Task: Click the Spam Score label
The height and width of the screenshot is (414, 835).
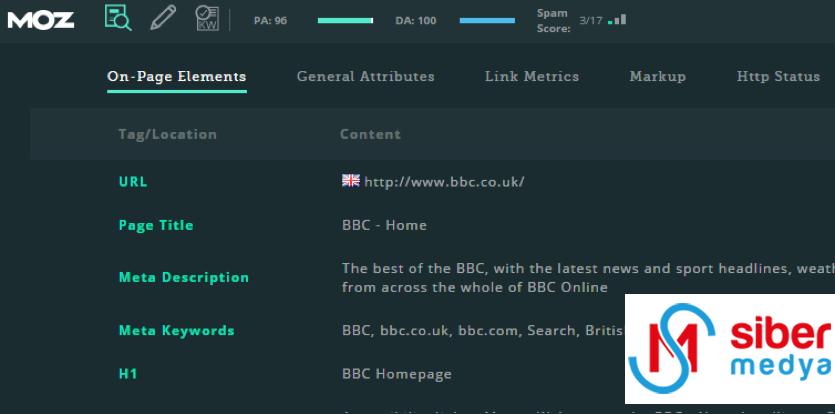Action: pos(553,21)
